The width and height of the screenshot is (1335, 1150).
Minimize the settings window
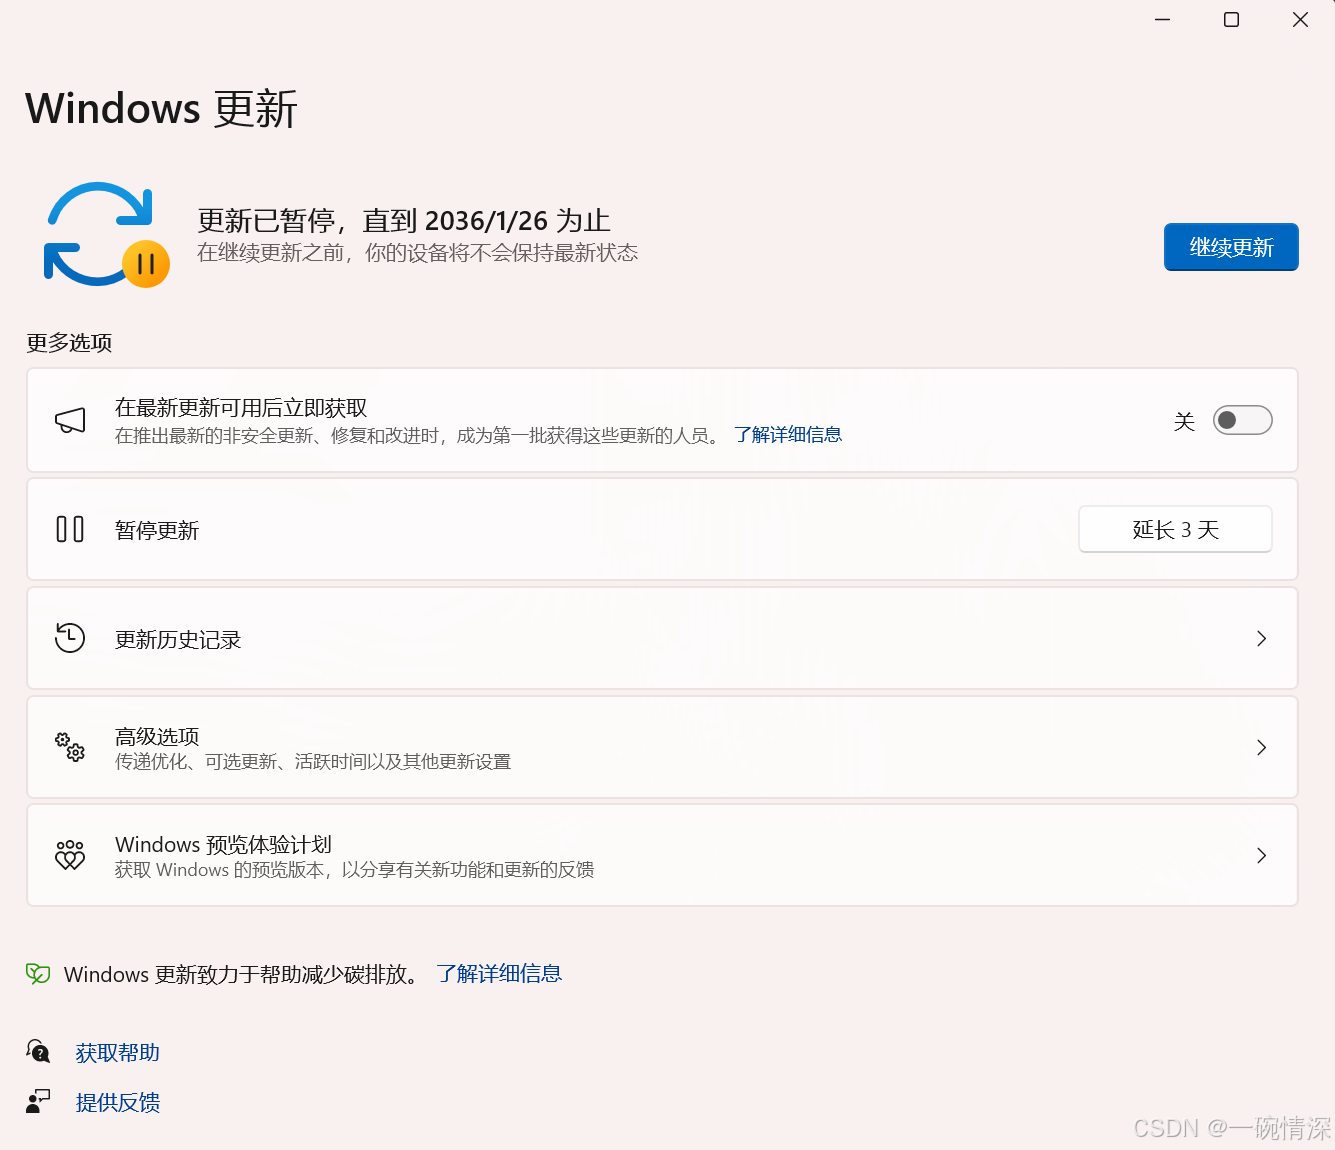tap(1162, 20)
